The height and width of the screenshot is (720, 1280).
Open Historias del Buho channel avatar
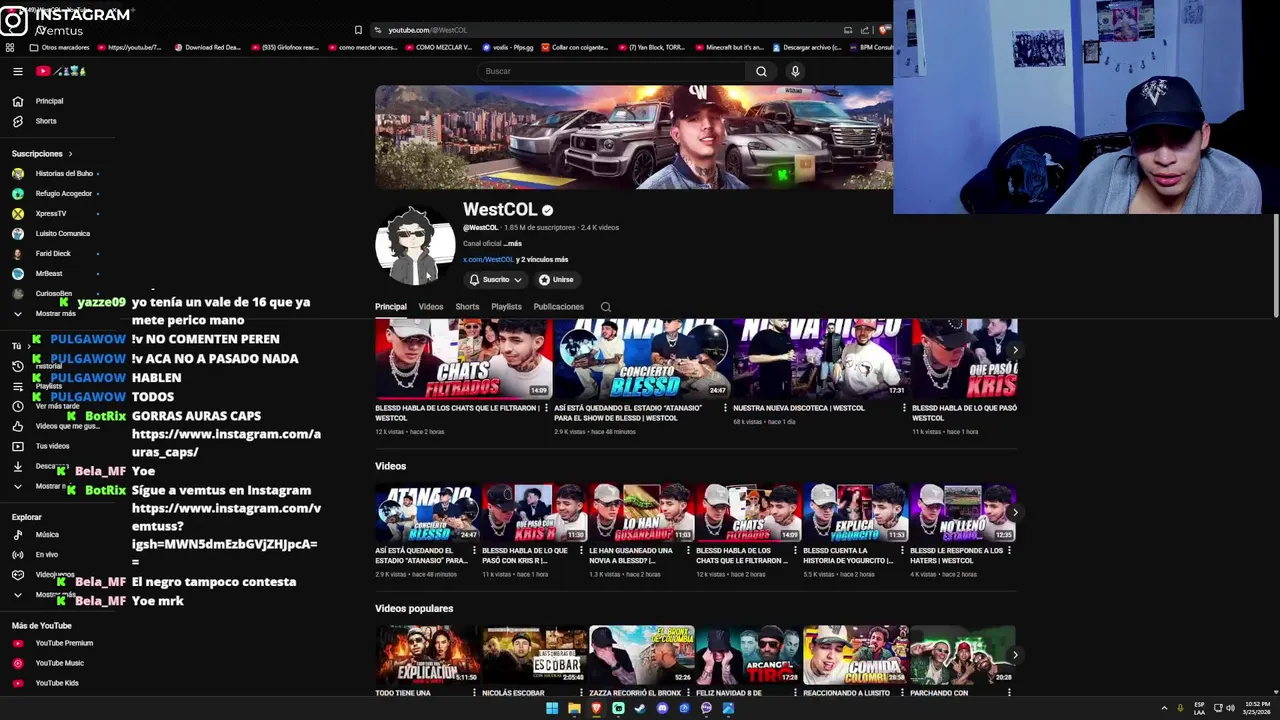click(18, 173)
